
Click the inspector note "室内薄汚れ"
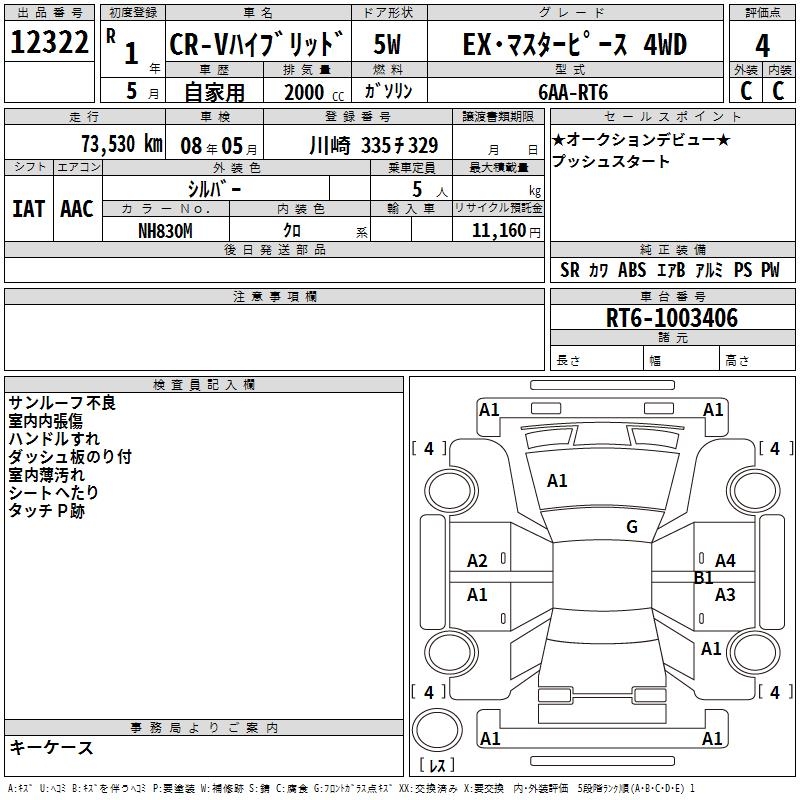point(46,474)
